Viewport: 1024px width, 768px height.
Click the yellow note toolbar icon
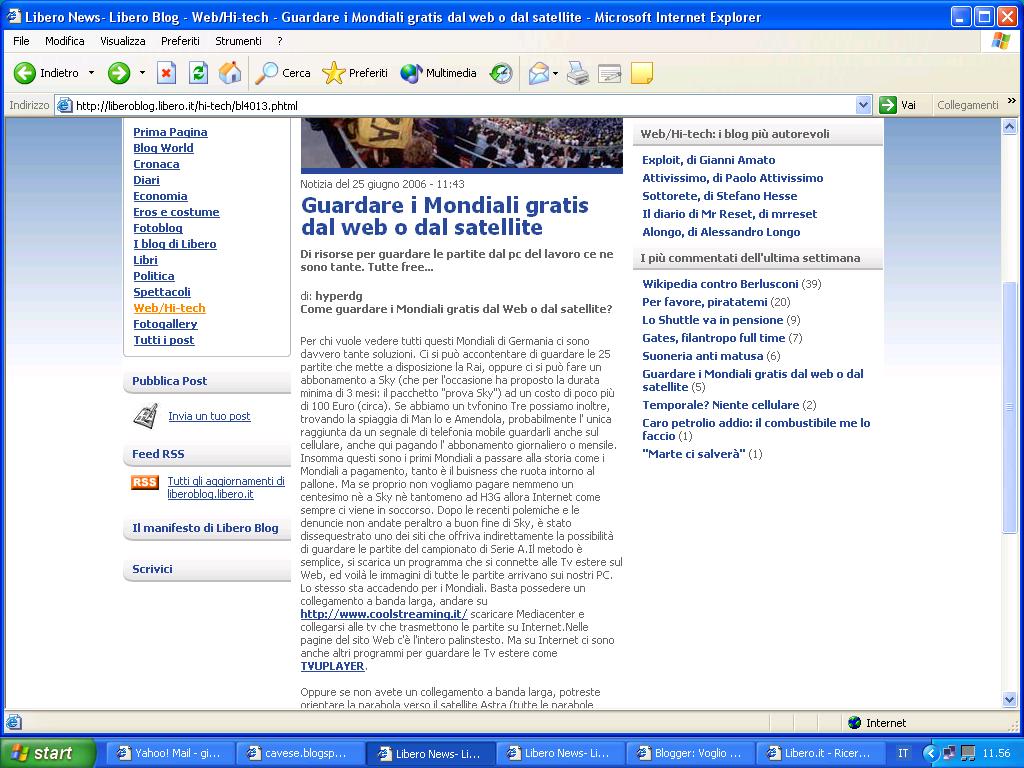641,73
